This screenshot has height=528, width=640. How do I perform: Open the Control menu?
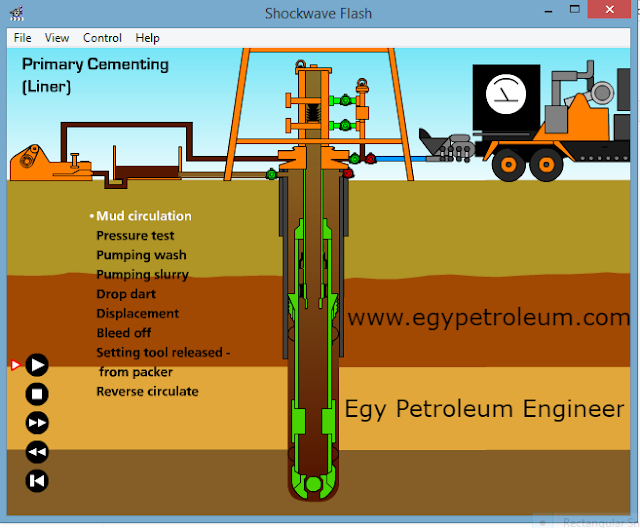click(x=102, y=38)
